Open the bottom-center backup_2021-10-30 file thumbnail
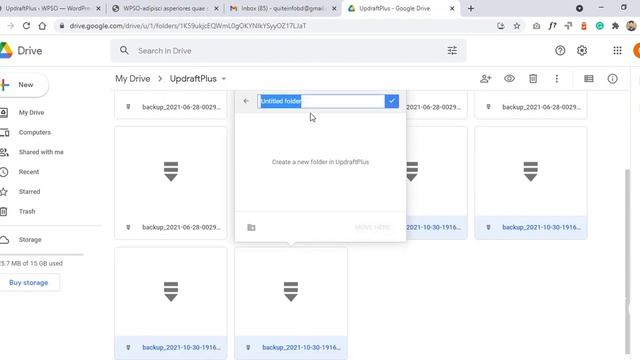The width and height of the screenshot is (640, 360). pyautogui.click(x=291, y=292)
